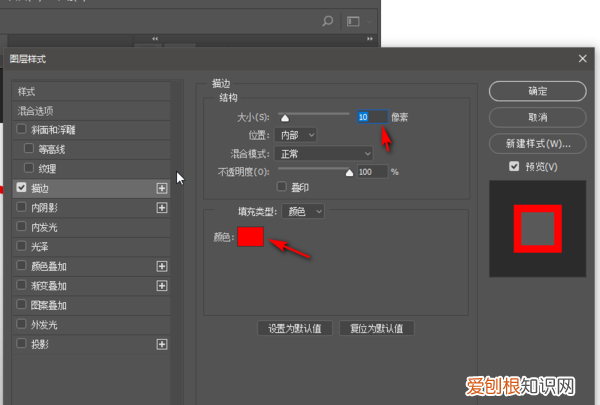600x405 pixels.
Task: Select the 颜色叠加 row label
Action: [x=49, y=266]
